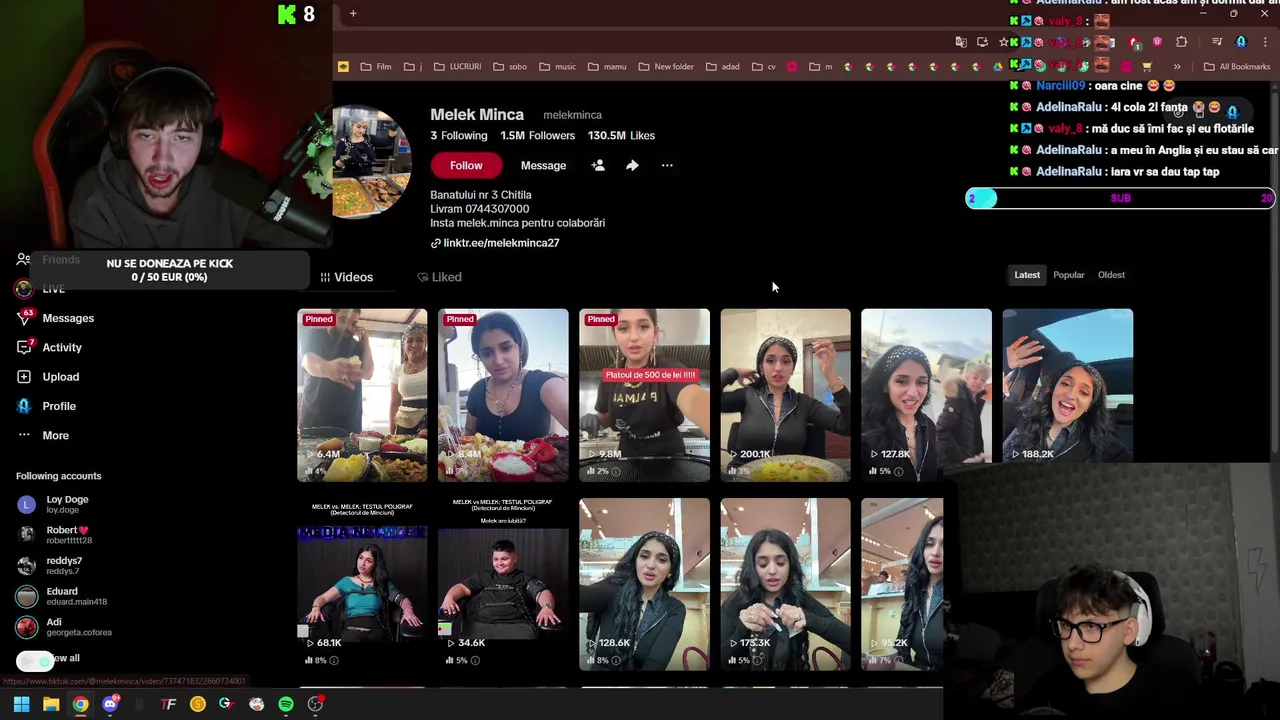This screenshot has width=1280, height=720.
Task: Open LUCRURI bookmarks folder
Action: click(x=457, y=67)
